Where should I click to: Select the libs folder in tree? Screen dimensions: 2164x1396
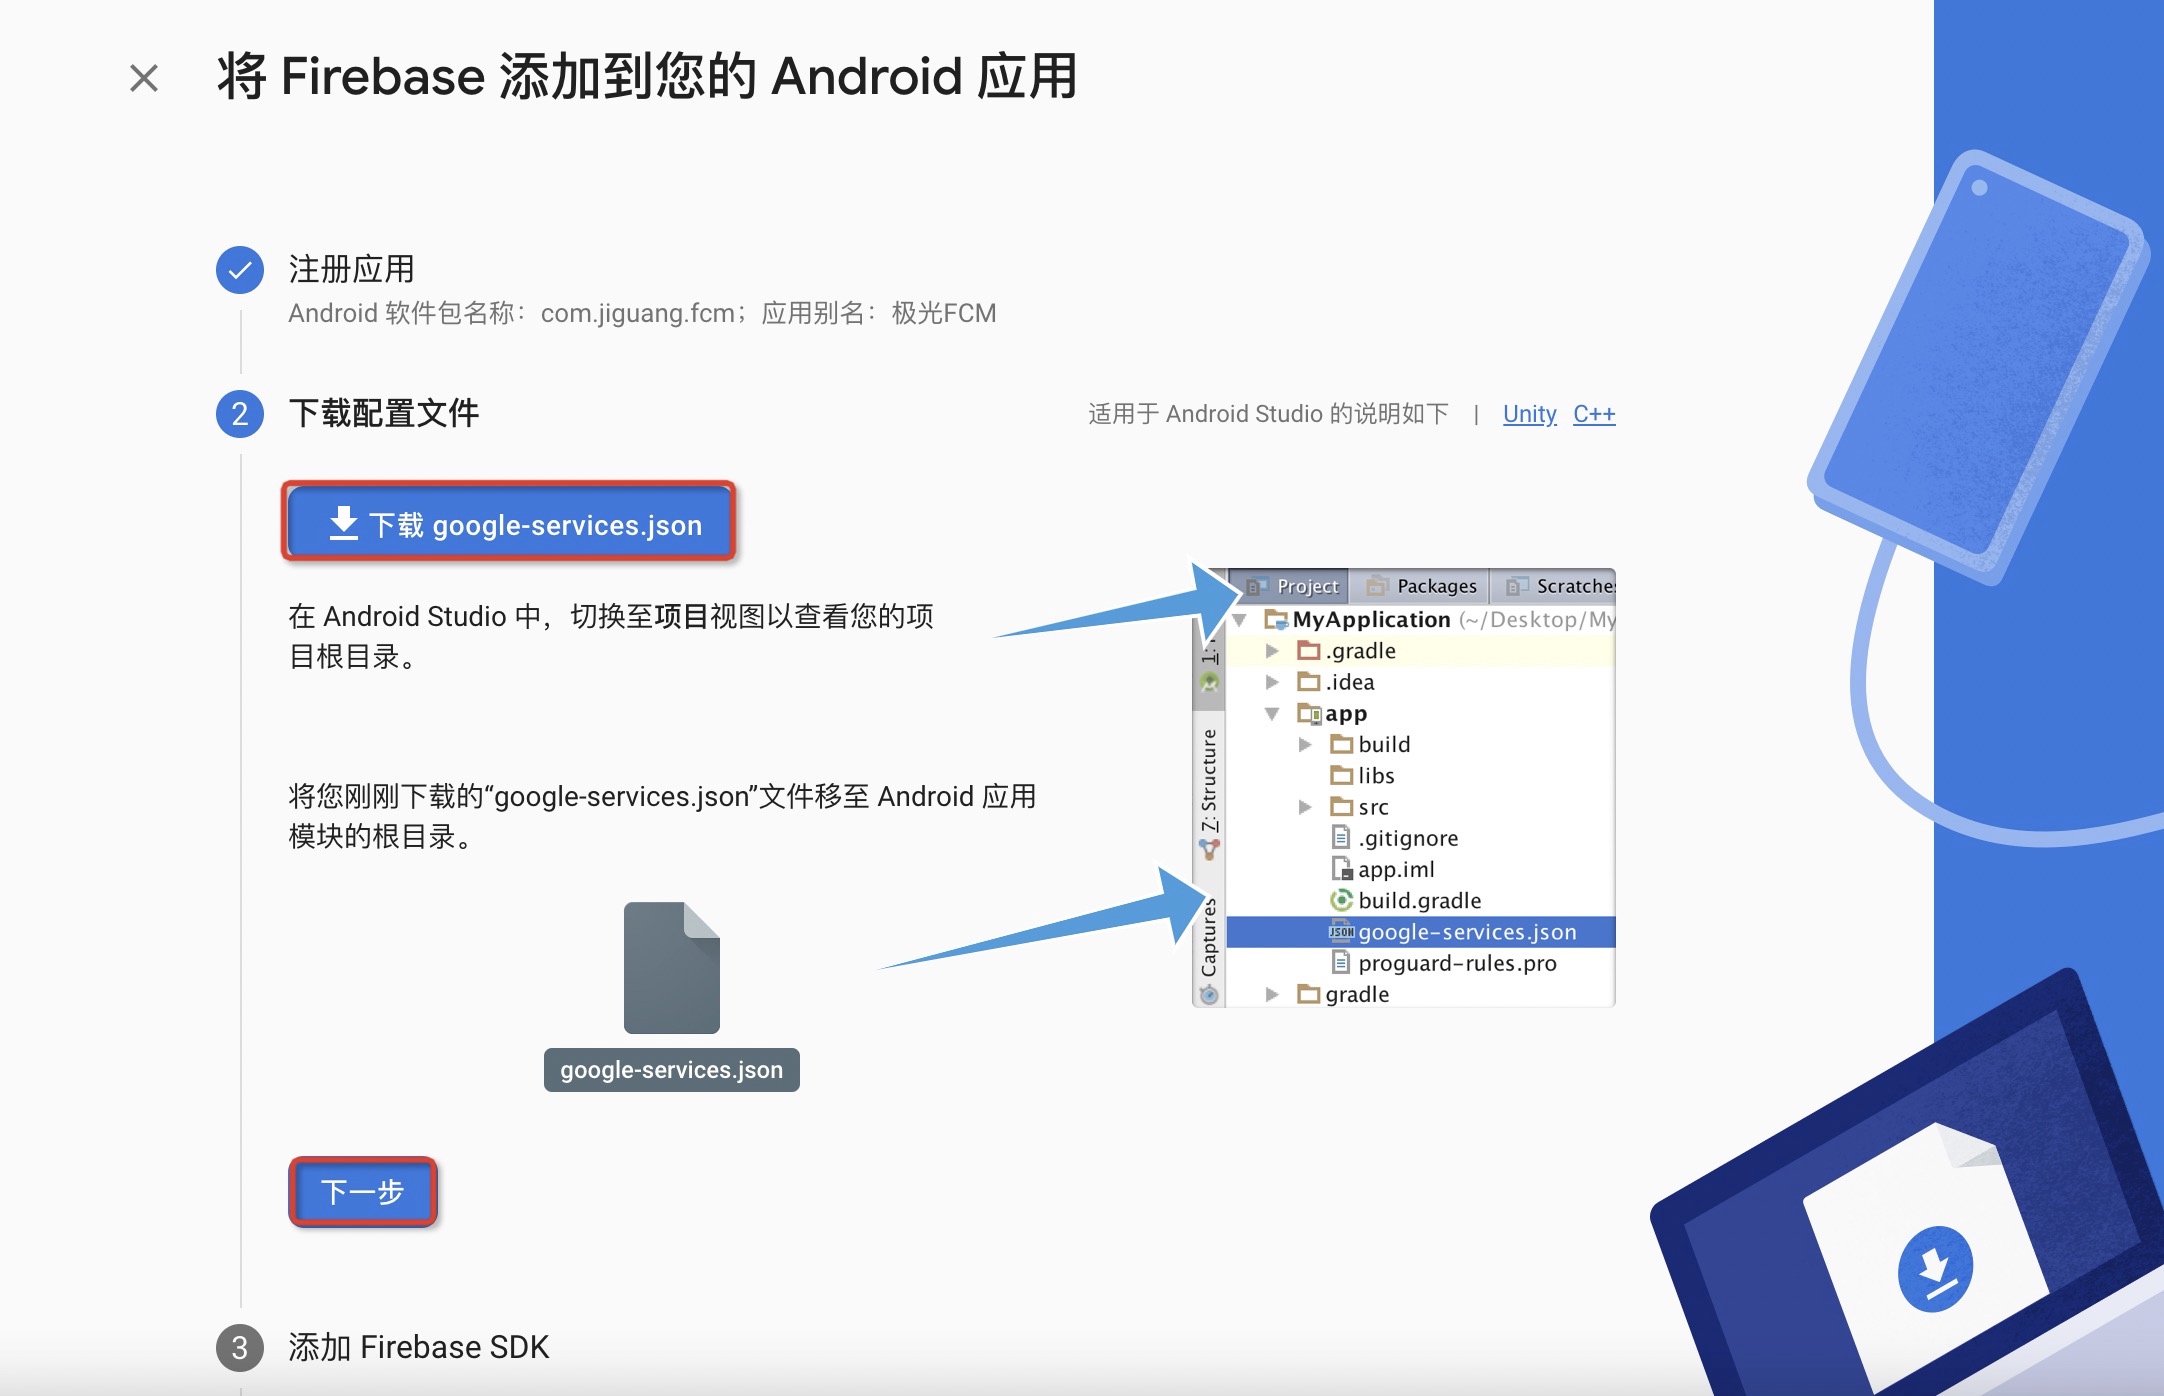(1376, 776)
